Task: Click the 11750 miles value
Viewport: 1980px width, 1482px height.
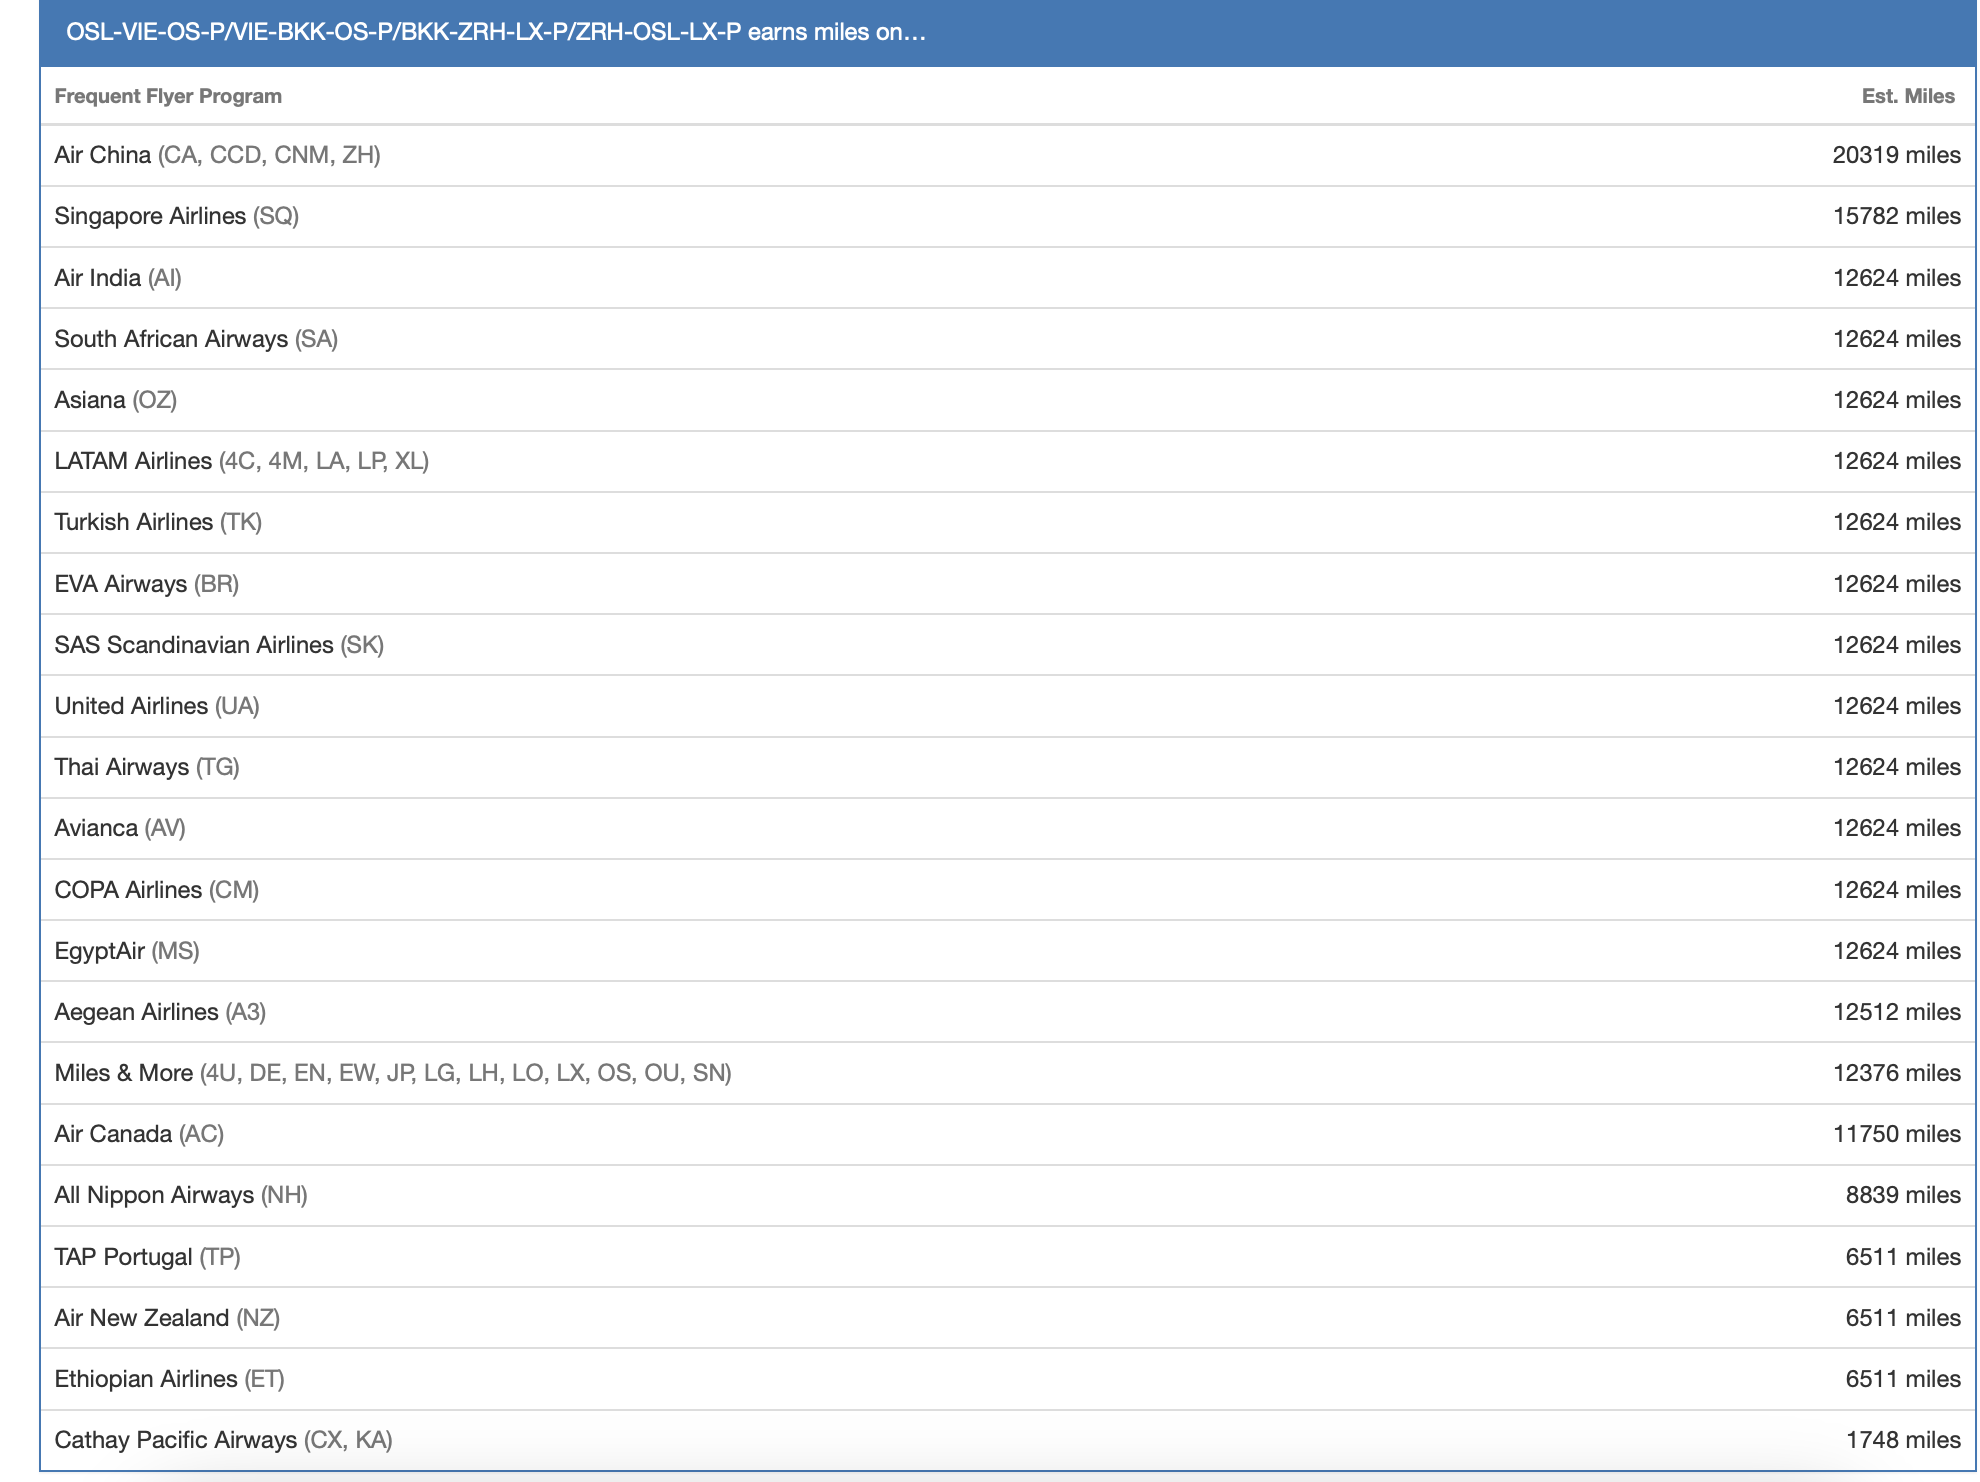Action: [1896, 1134]
